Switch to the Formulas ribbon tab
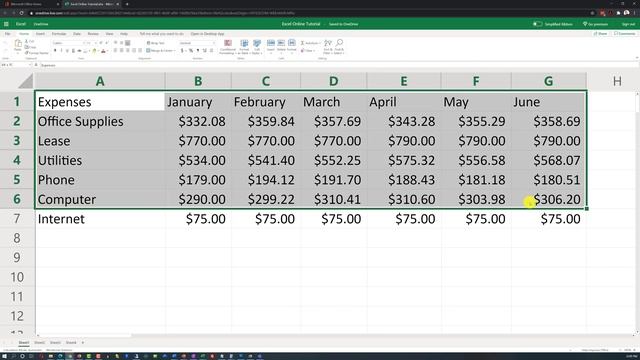The height and width of the screenshot is (360, 640). tap(59, 34)
